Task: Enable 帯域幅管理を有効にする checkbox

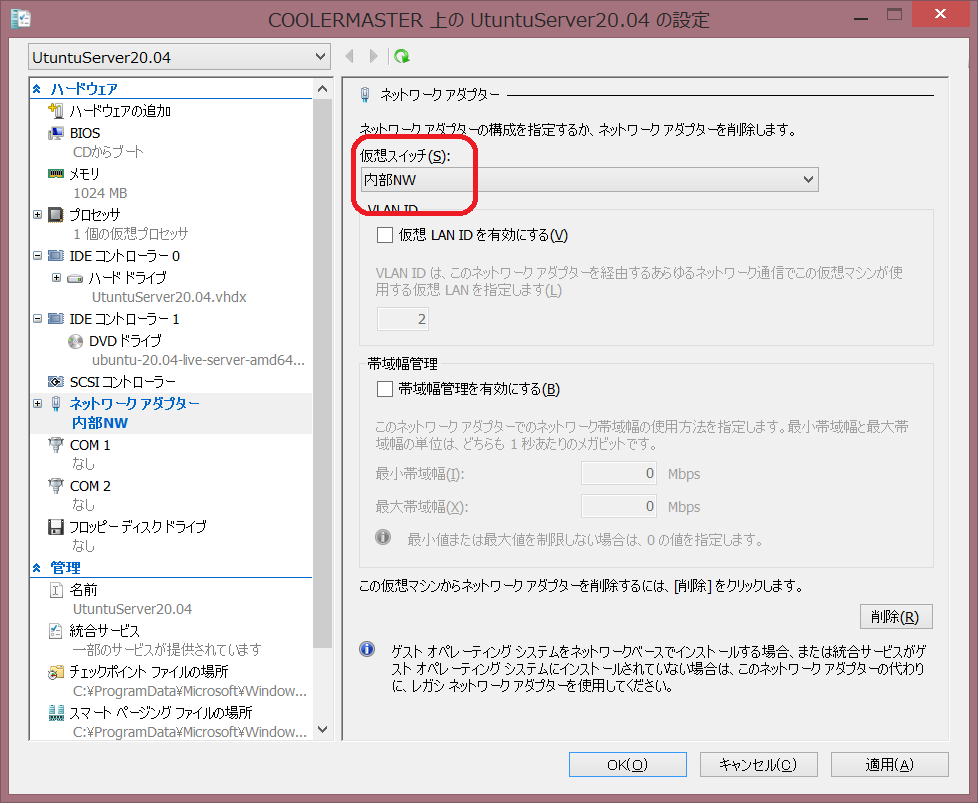Action: coord(385,389)
